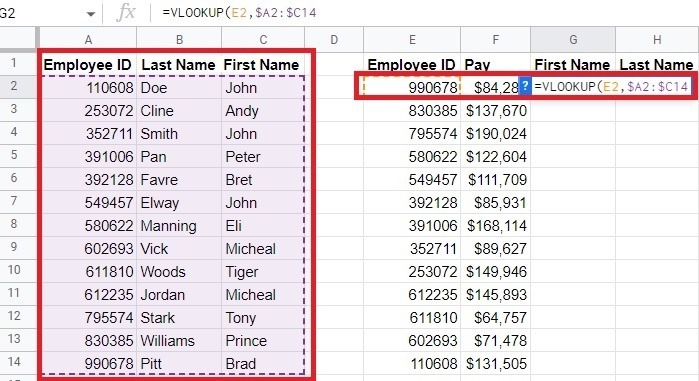699x381 pixels.
Task: Select the $85,931 pay cell
Action: (x=495, y=203)
